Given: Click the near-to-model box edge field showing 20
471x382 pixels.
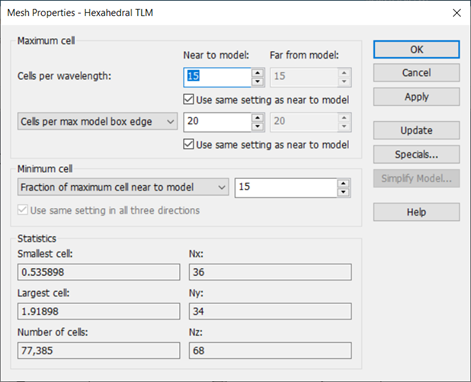Looking at the screenshot, I should 217,122.
